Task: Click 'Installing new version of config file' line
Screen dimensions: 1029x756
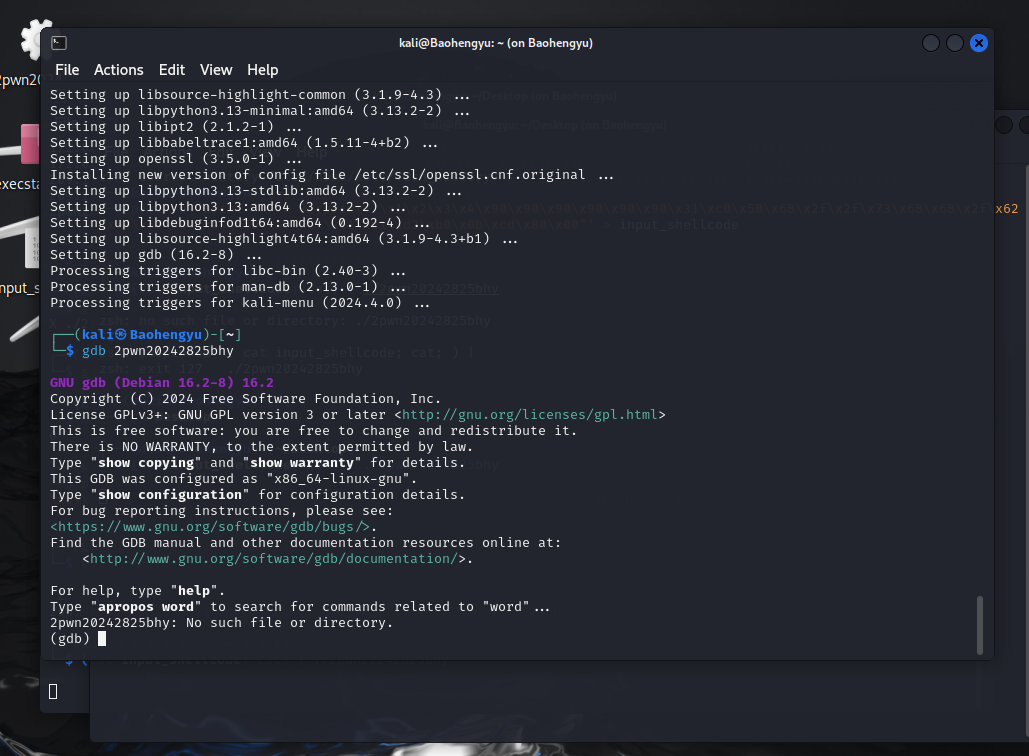Action: coord(331,175)
